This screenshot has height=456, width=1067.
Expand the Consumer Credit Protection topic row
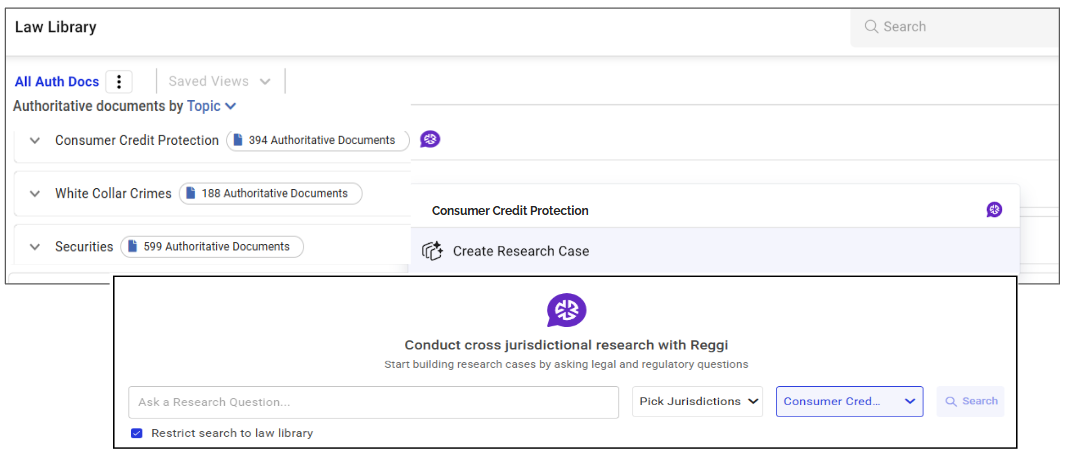(35, 141)
